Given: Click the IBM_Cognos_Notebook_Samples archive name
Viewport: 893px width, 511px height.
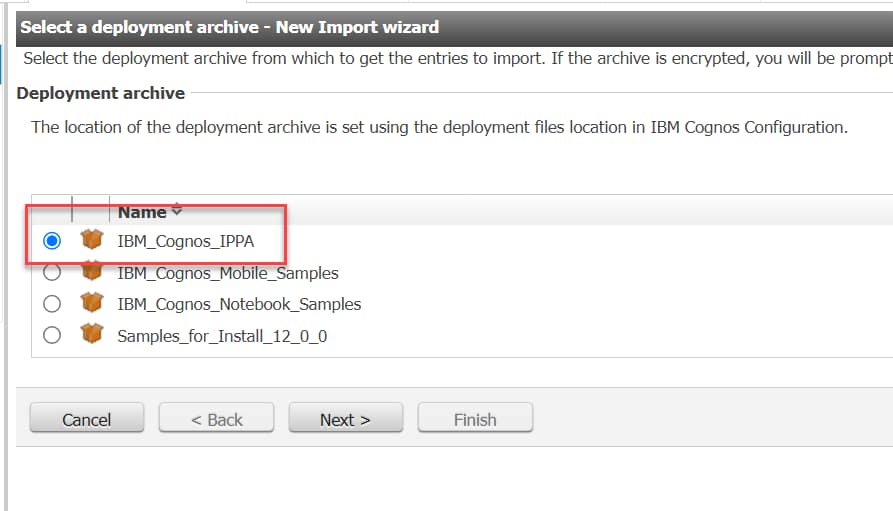Looking at the screenshot, I should tap(239, 304).
